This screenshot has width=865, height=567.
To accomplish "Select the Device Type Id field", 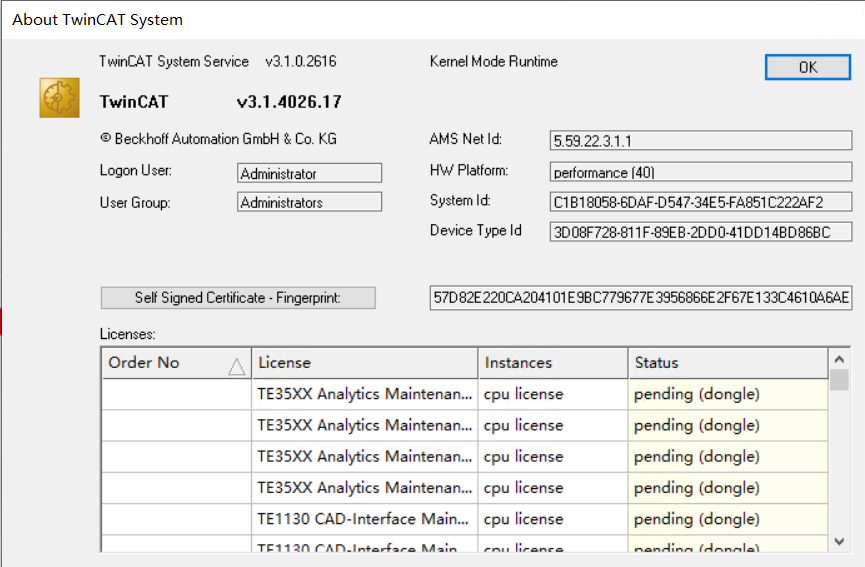I will tap(701, 232).
